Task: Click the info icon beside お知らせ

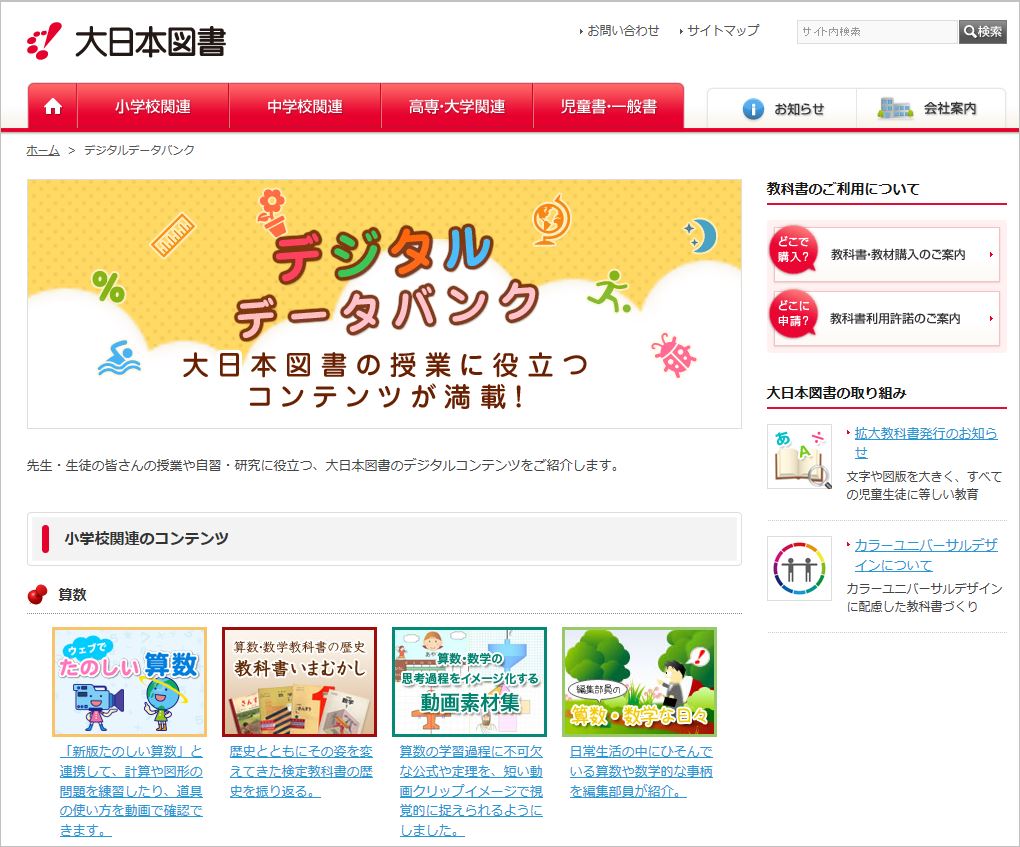Action: click(x=752, y=110)
